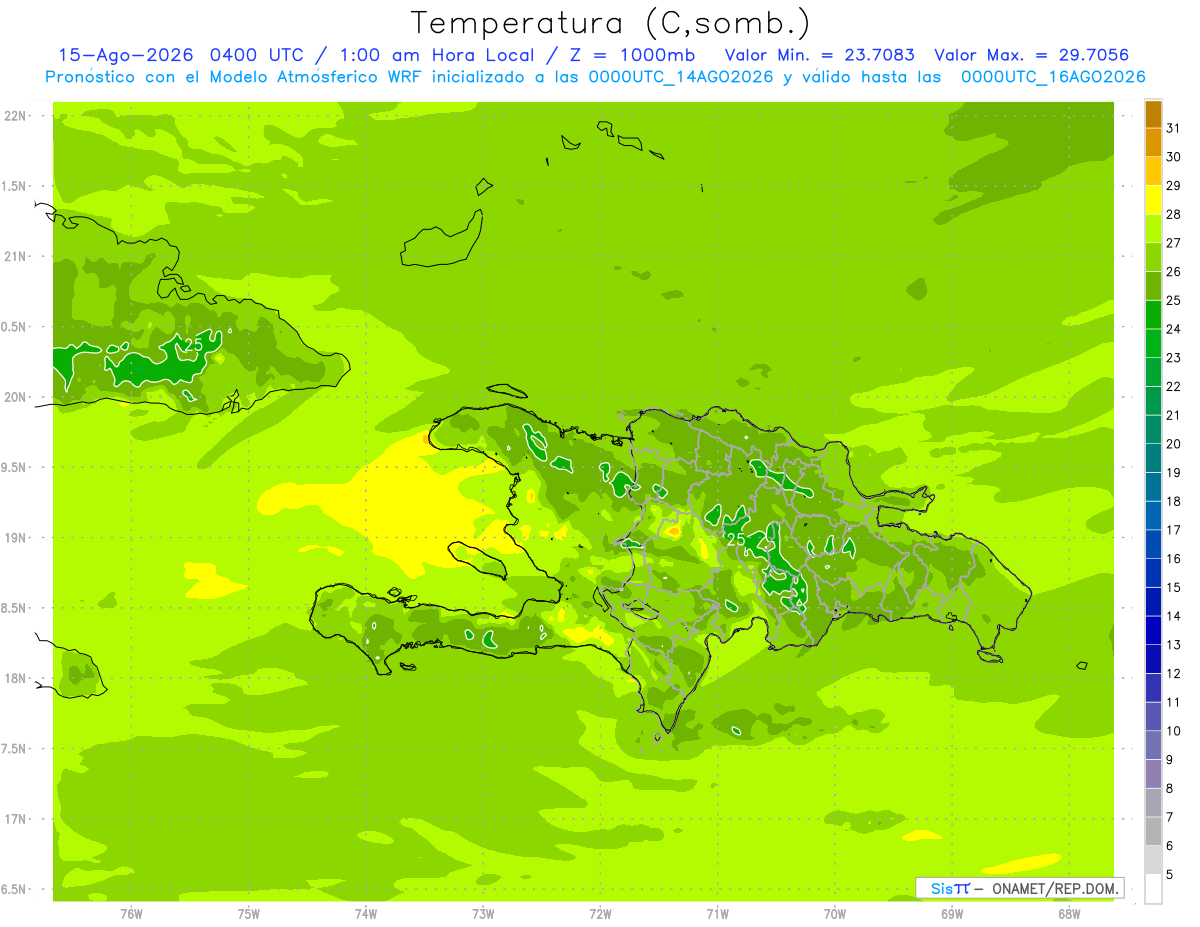Click the 69W longitude label

point(952,914)
